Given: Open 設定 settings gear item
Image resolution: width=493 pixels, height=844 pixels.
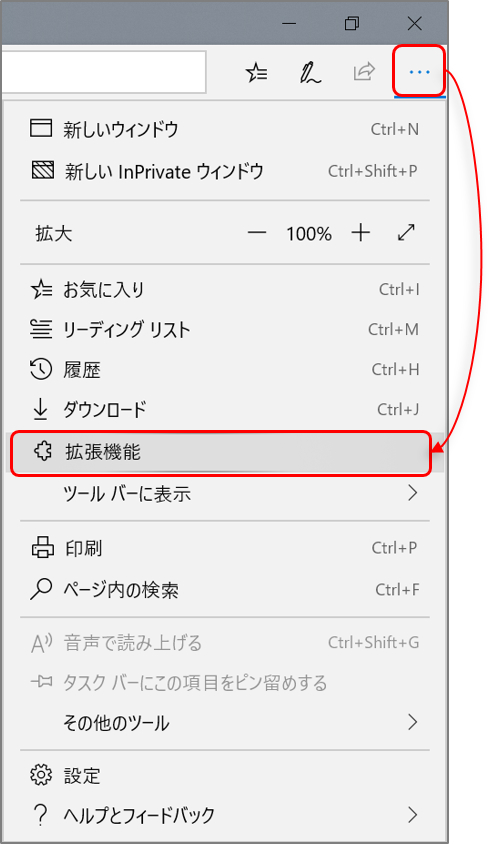Looking at the screenshot, I should tap(224, 776).
